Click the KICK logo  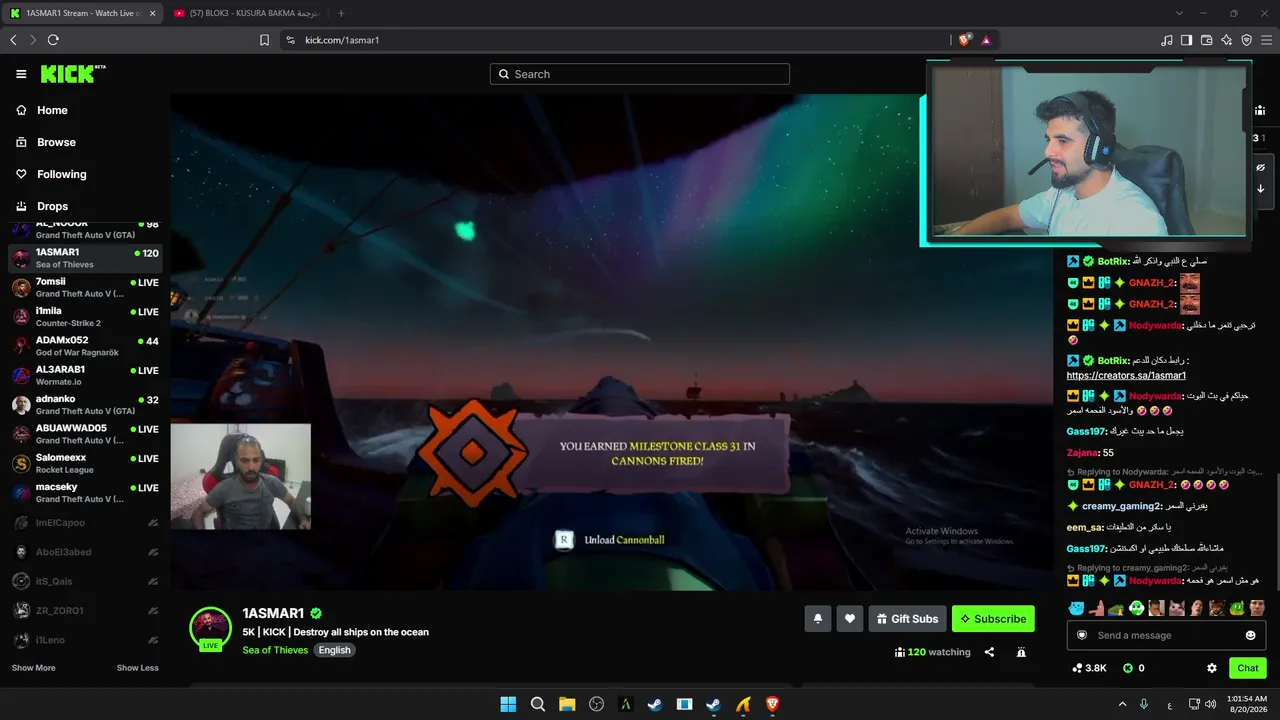(x=72, y=74)
